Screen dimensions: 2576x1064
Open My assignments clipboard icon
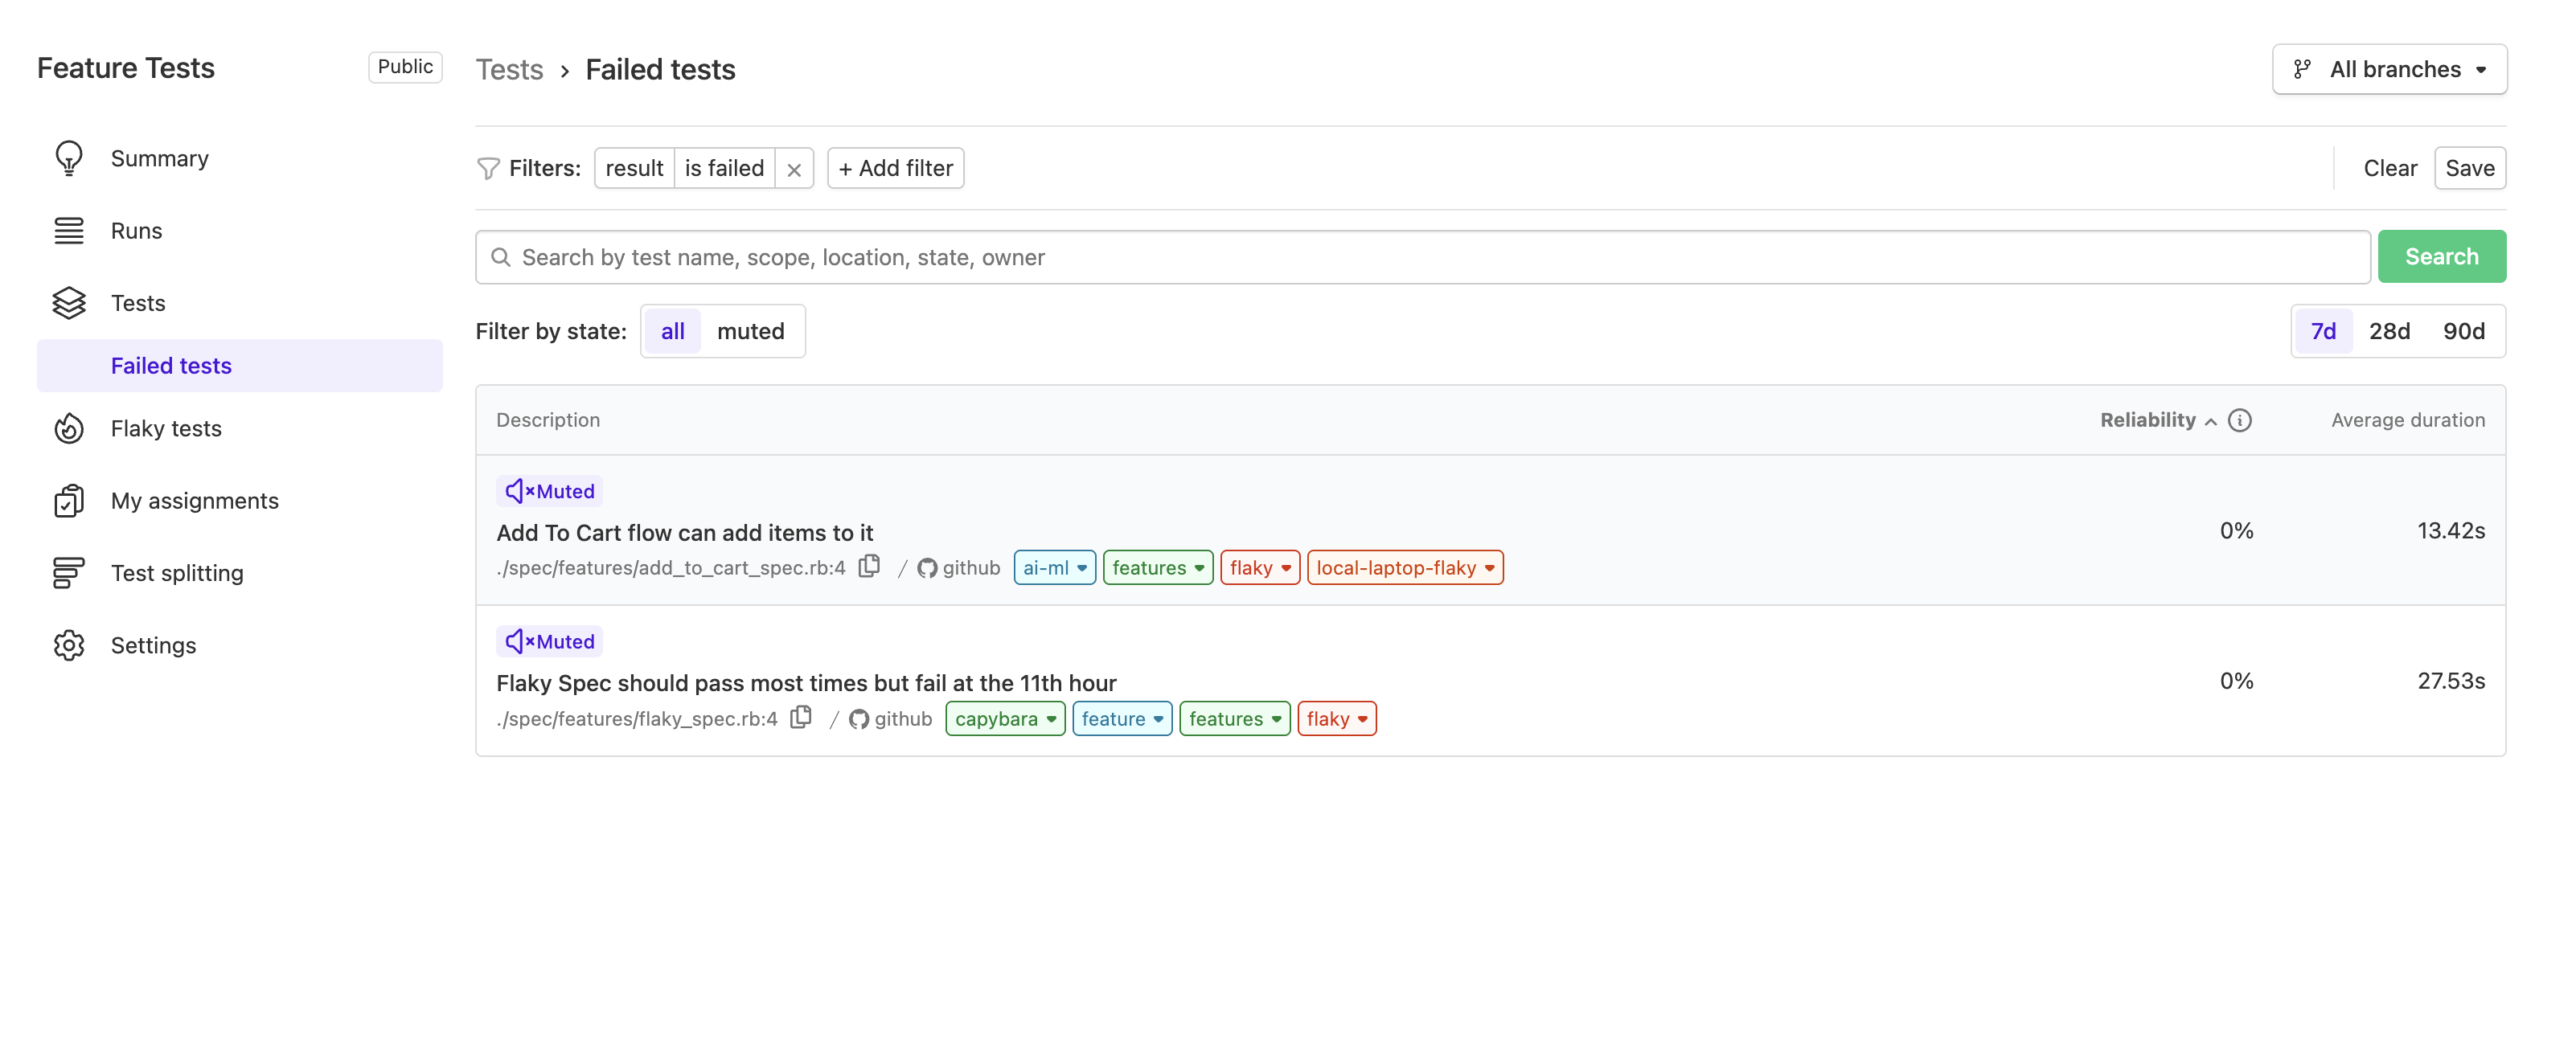click(68, 500)
